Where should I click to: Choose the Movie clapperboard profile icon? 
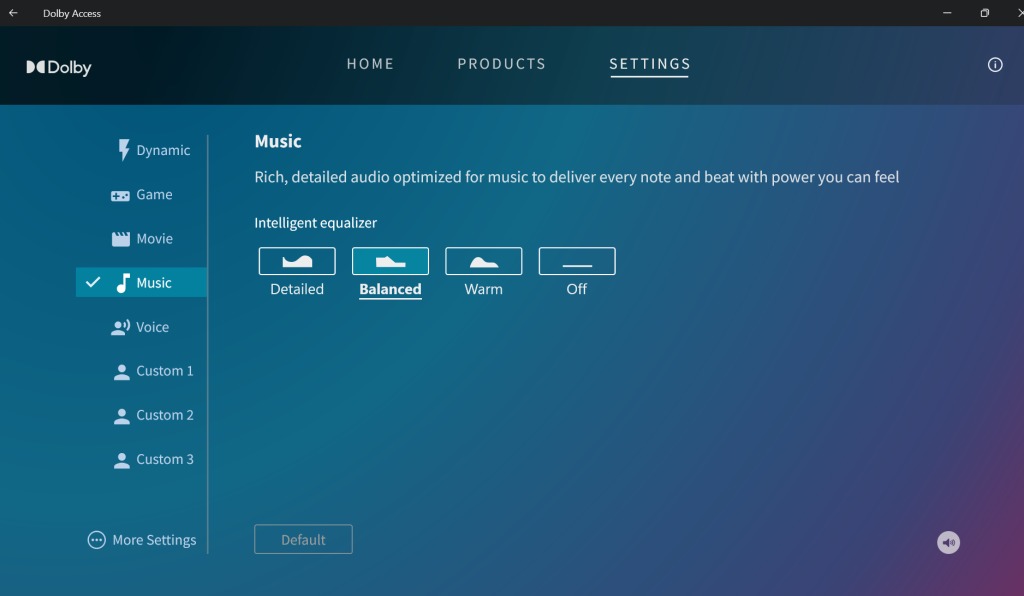(120, 239)
